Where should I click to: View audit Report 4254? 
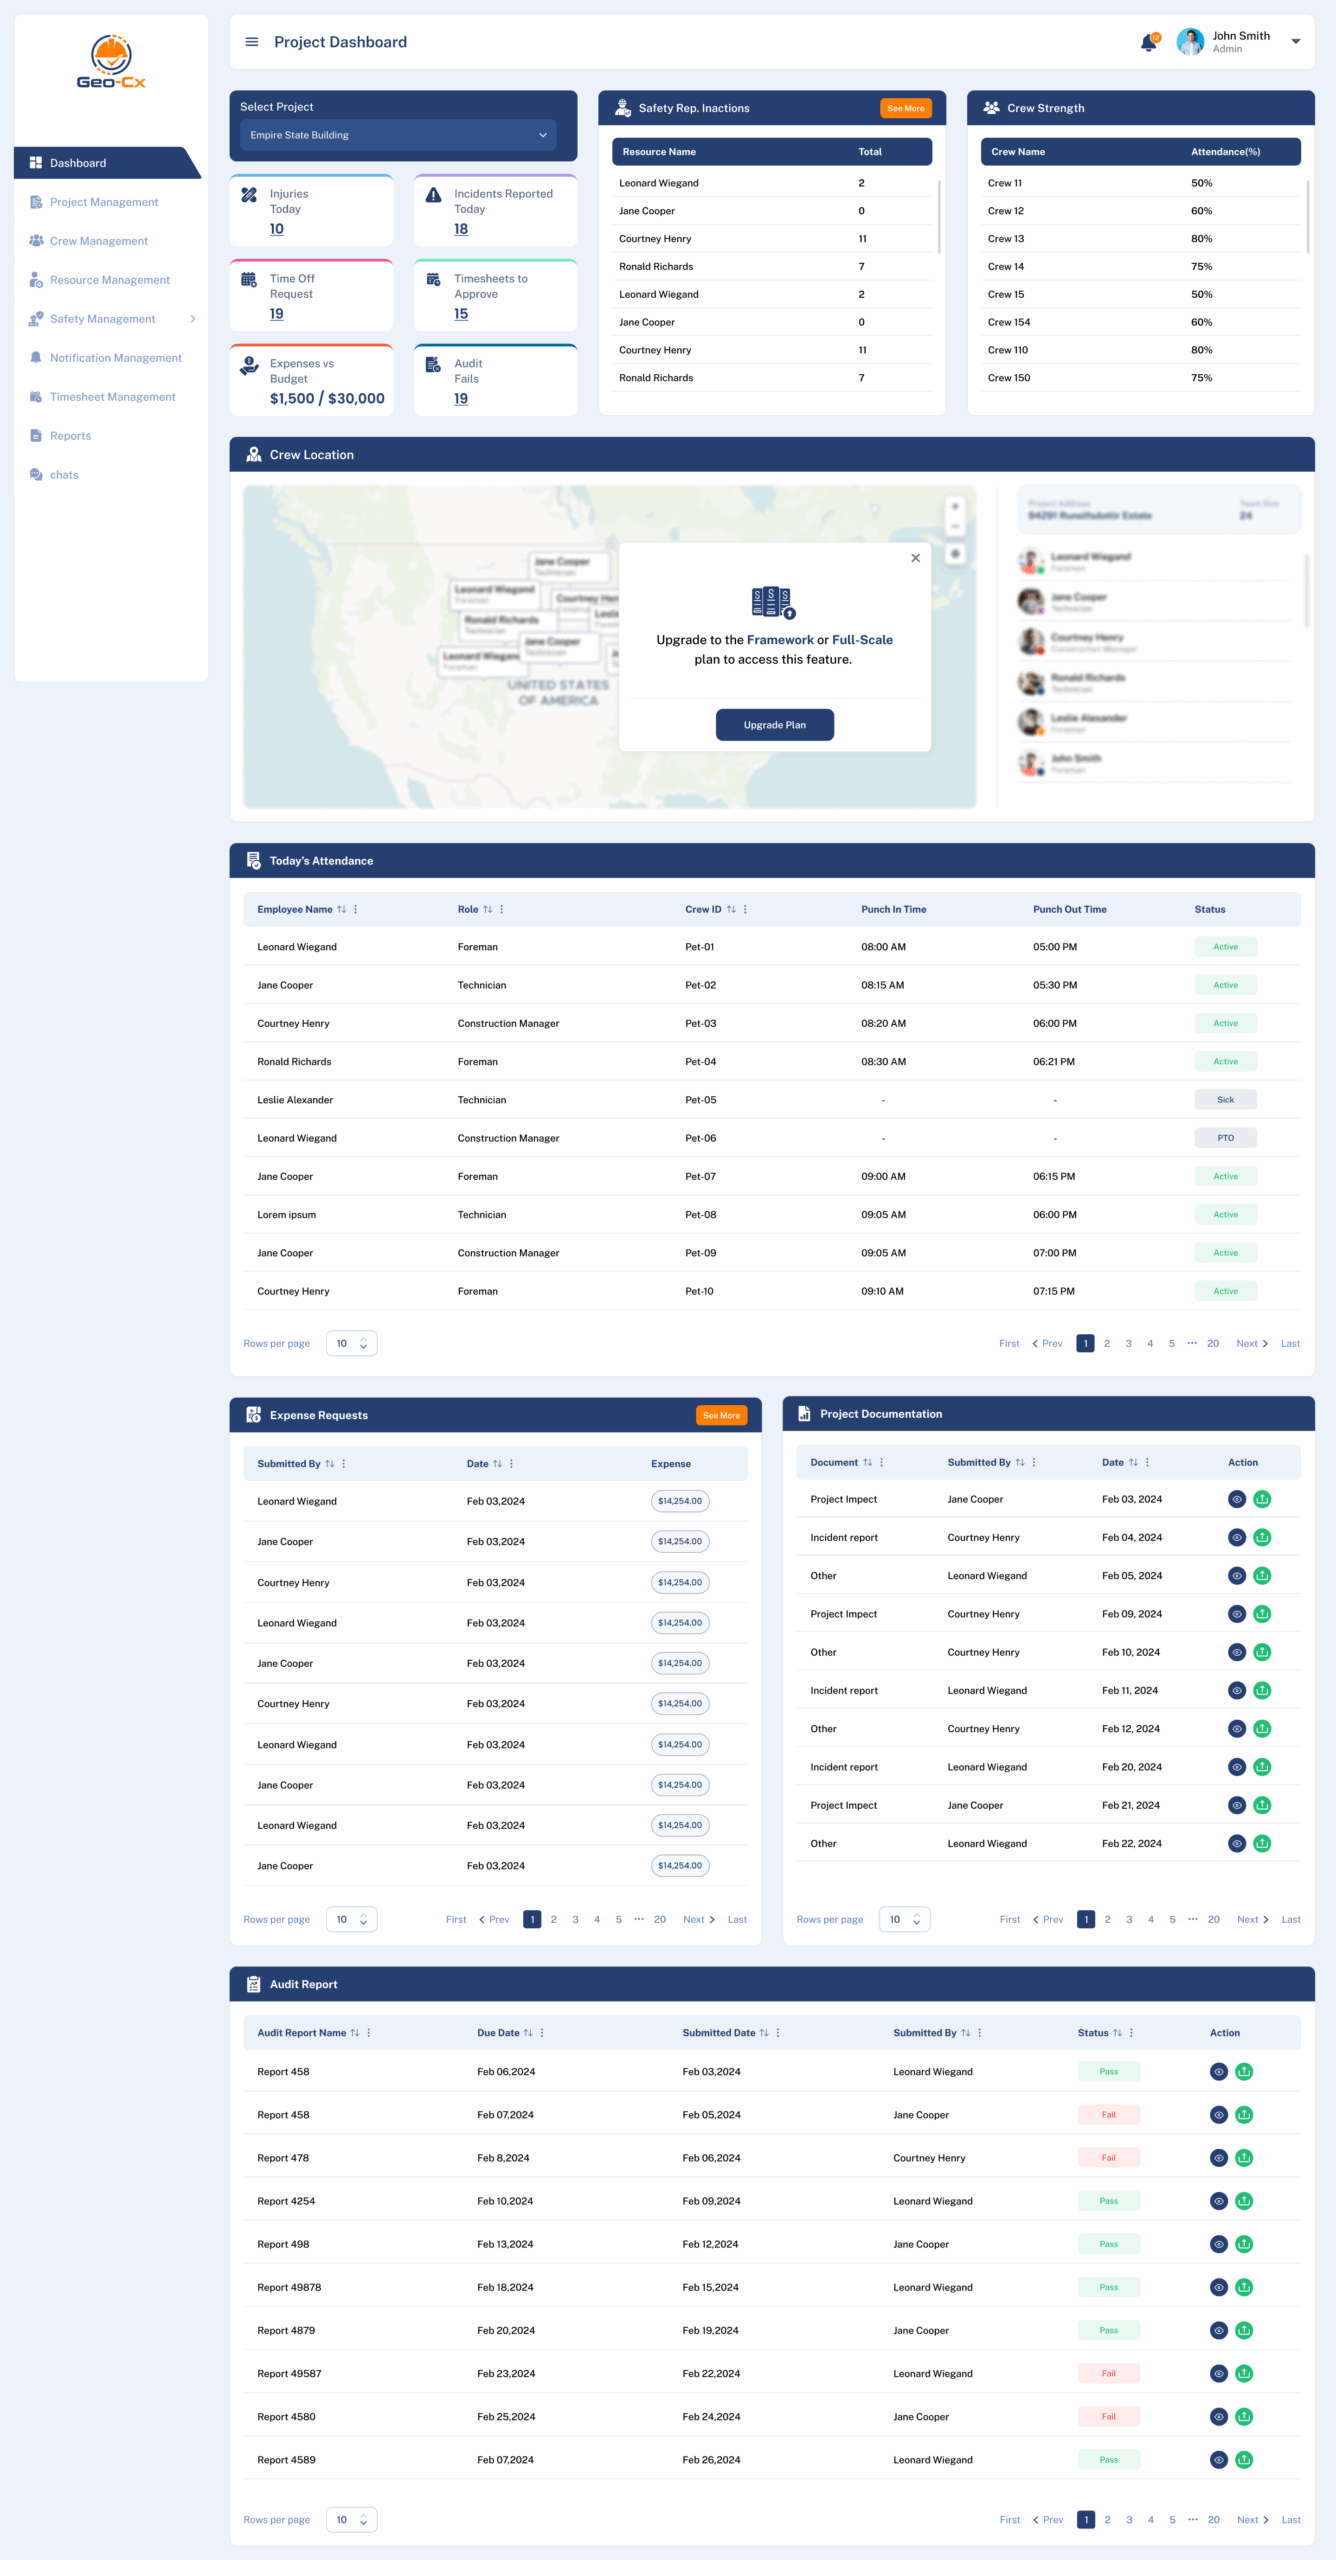1219,2201
